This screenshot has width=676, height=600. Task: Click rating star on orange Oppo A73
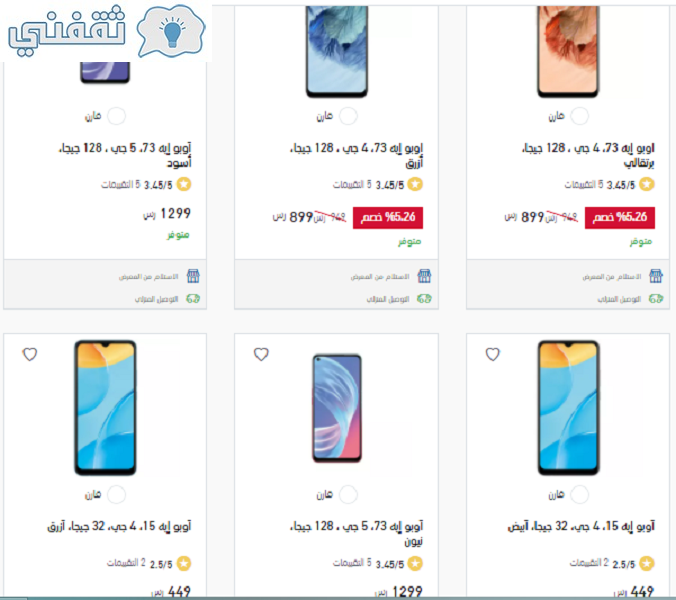(647, 184)
